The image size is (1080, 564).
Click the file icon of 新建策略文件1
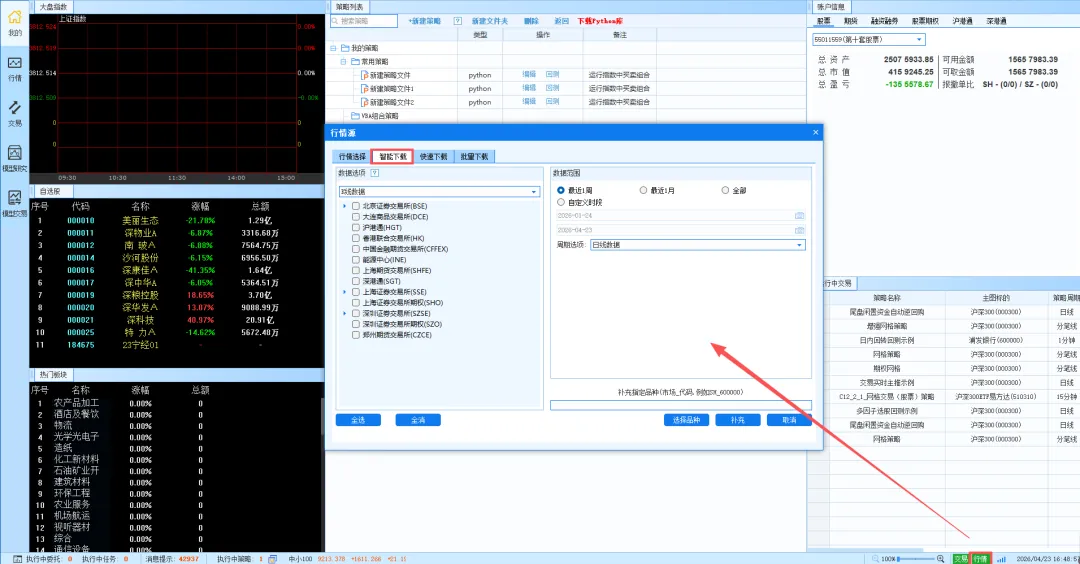364,88
